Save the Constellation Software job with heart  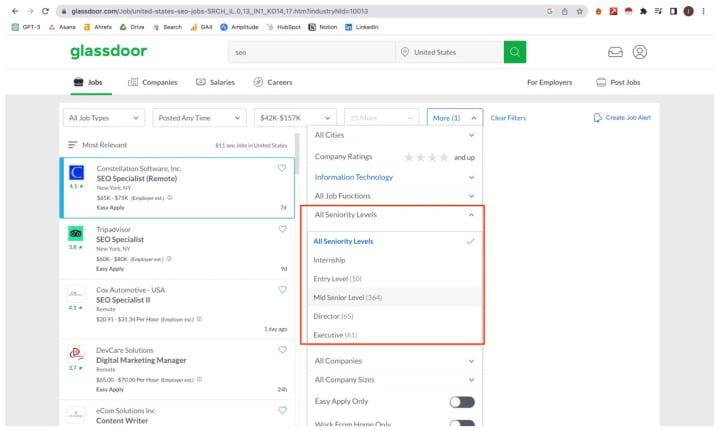coord(282,168)
